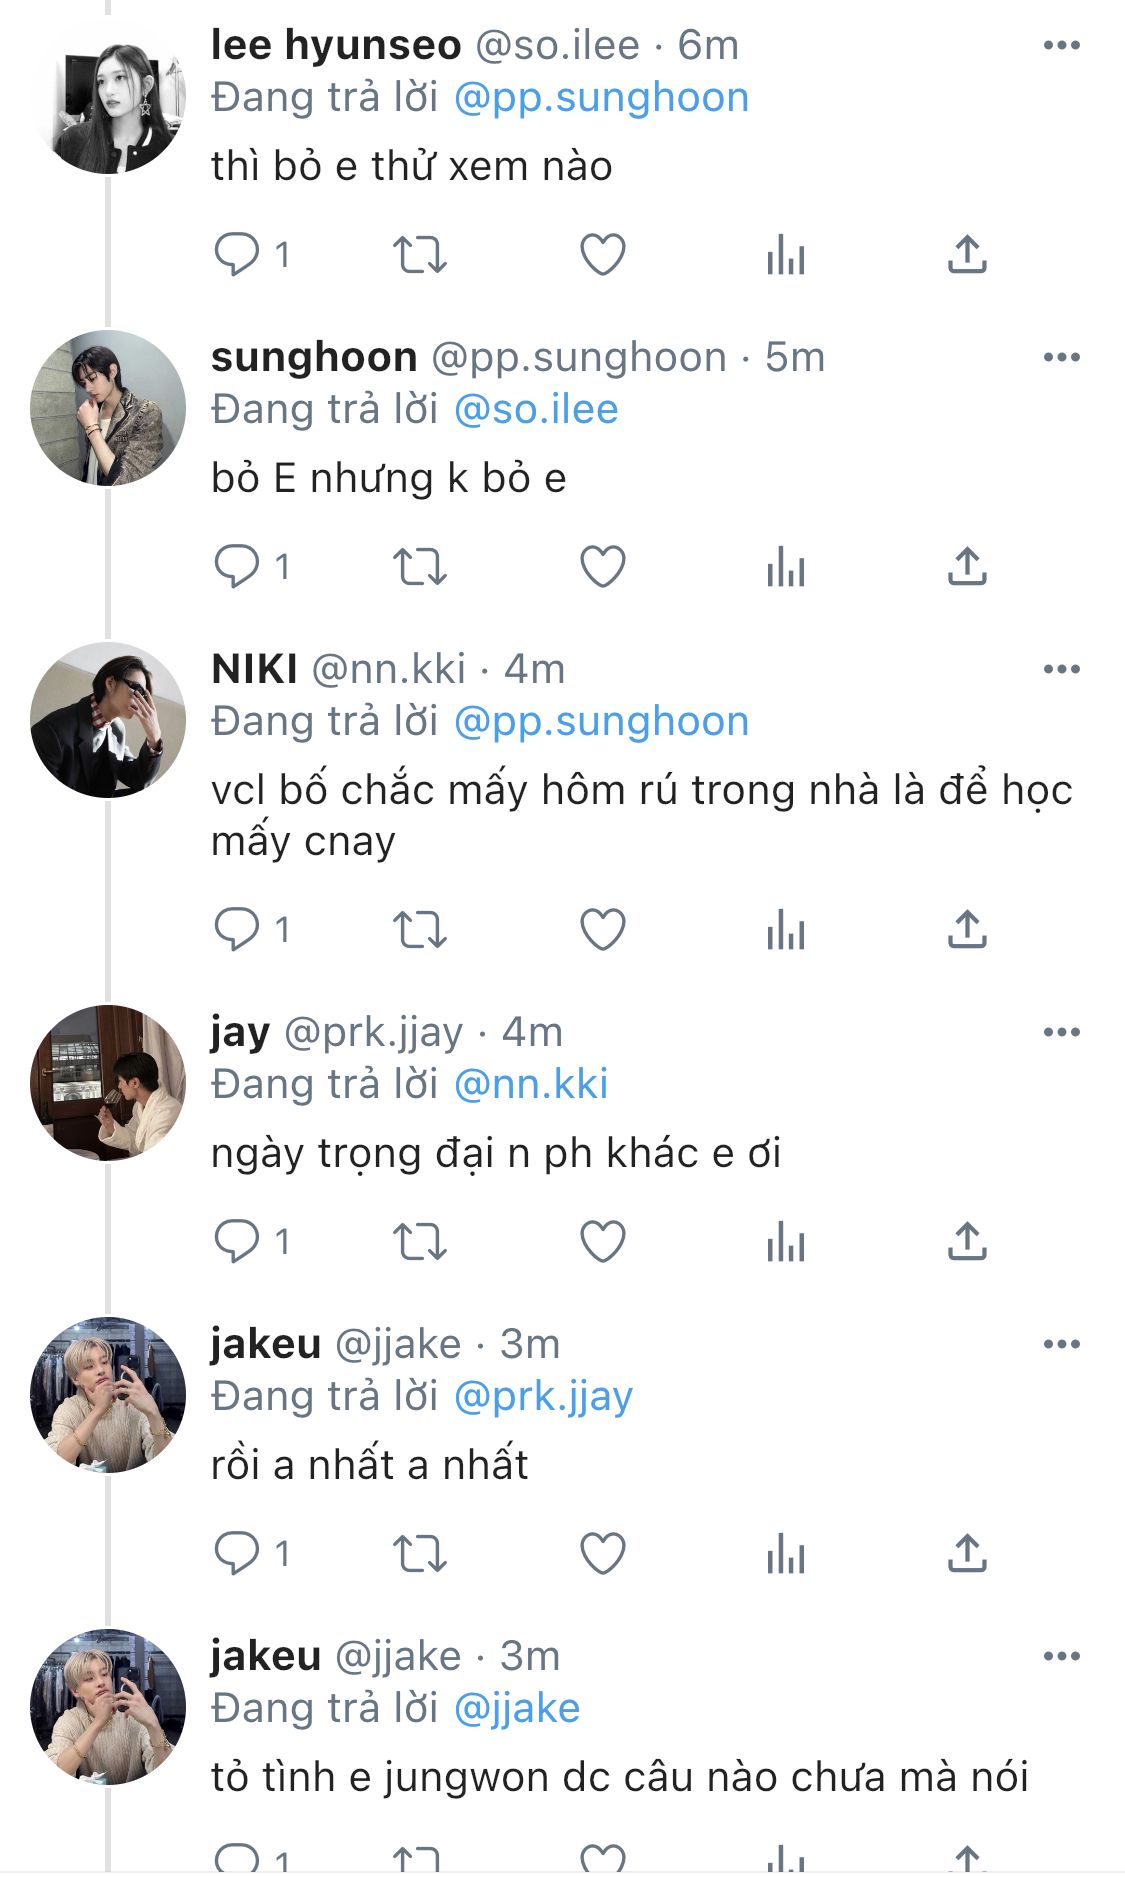The image size is (1125, 1878).
Task: Open sunghoon's profile name
Action: pyautogui.click(x=314, y=358)
